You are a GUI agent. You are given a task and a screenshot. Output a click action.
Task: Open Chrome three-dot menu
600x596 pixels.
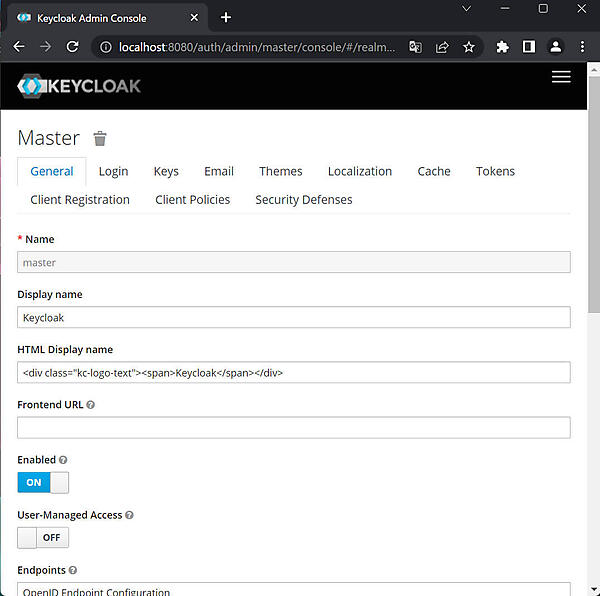(582, 47)
